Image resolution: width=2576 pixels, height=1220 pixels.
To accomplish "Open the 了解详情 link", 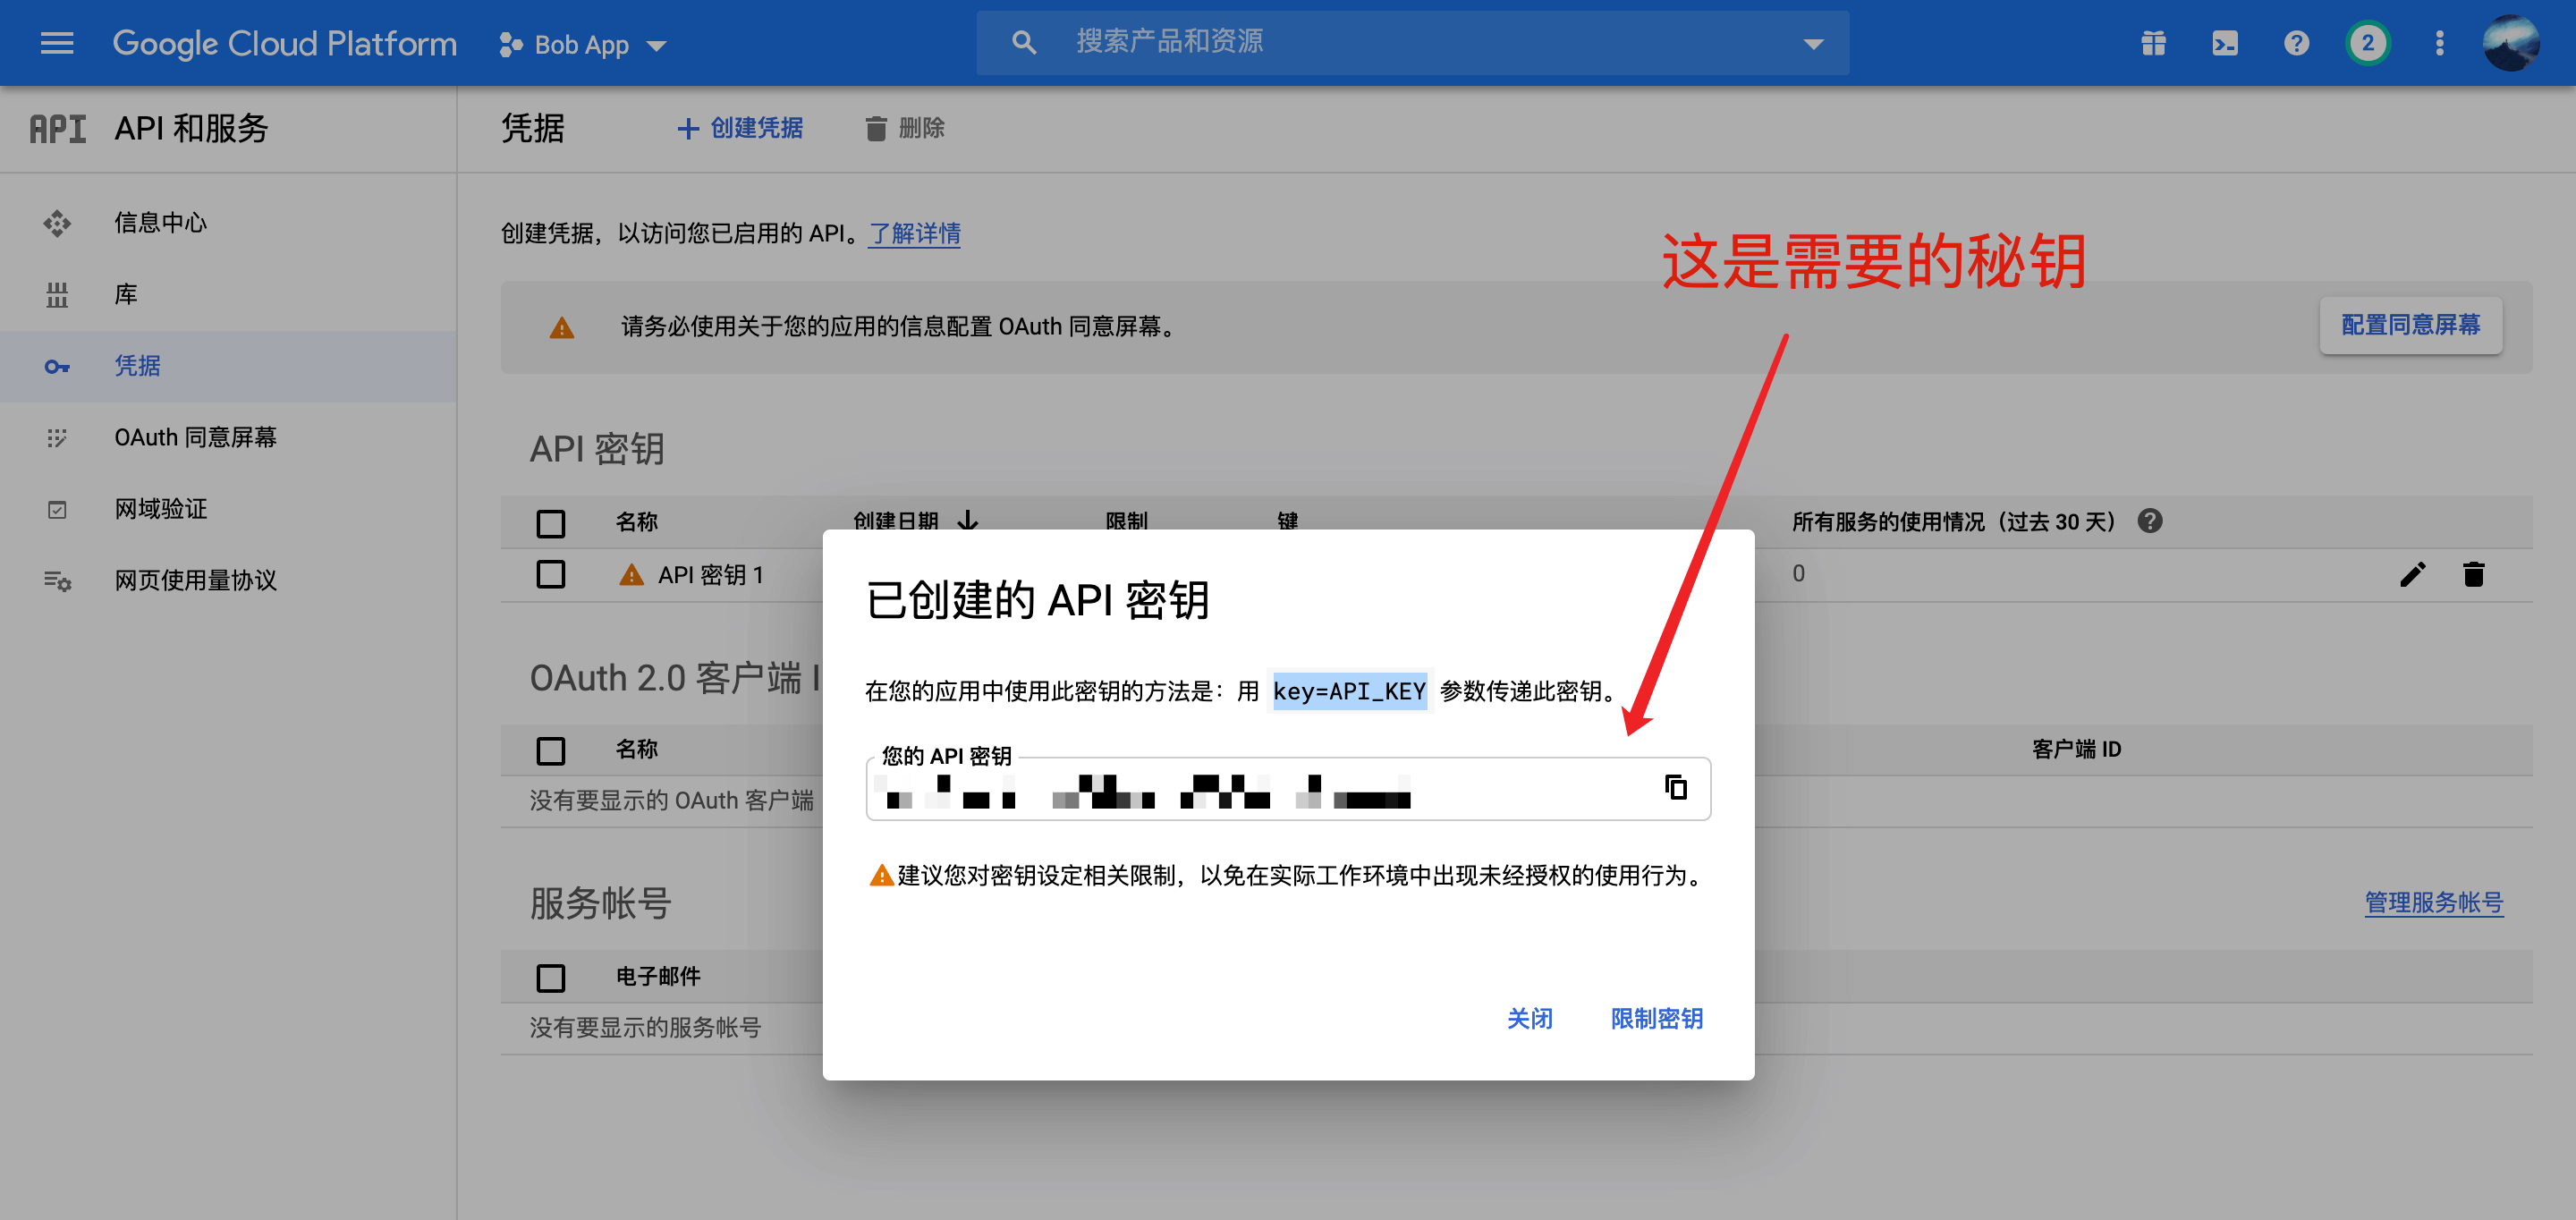I will (914, 233).
